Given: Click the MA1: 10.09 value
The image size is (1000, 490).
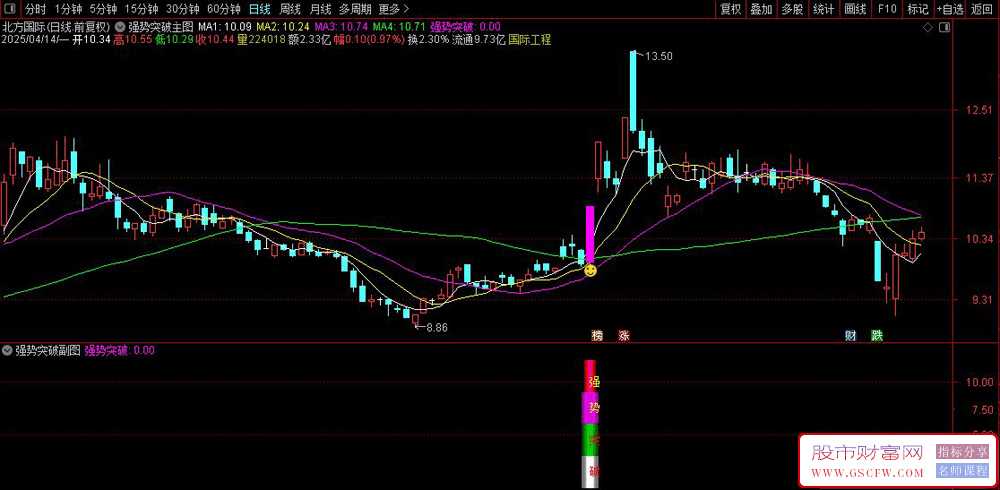Looking at the screenshot, I should point(224,27).
